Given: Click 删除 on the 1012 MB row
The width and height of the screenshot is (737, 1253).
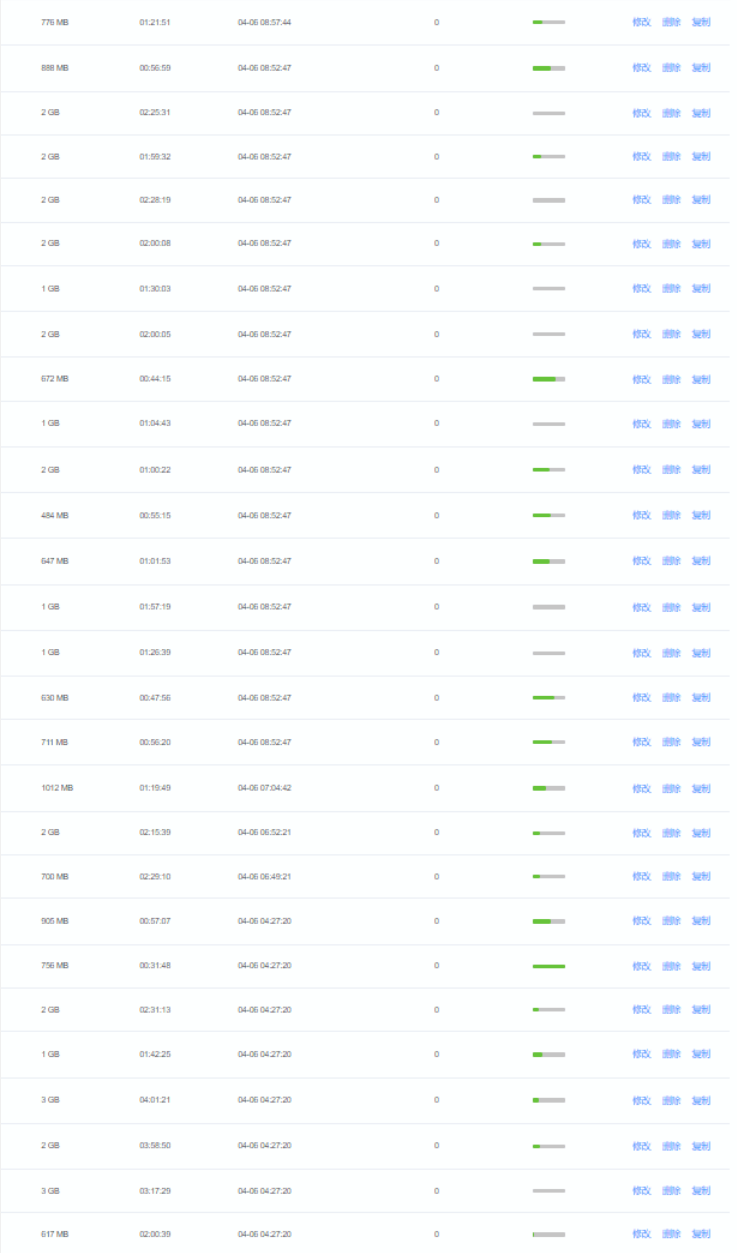Looking at the screenshot, I should click(671, 789).
